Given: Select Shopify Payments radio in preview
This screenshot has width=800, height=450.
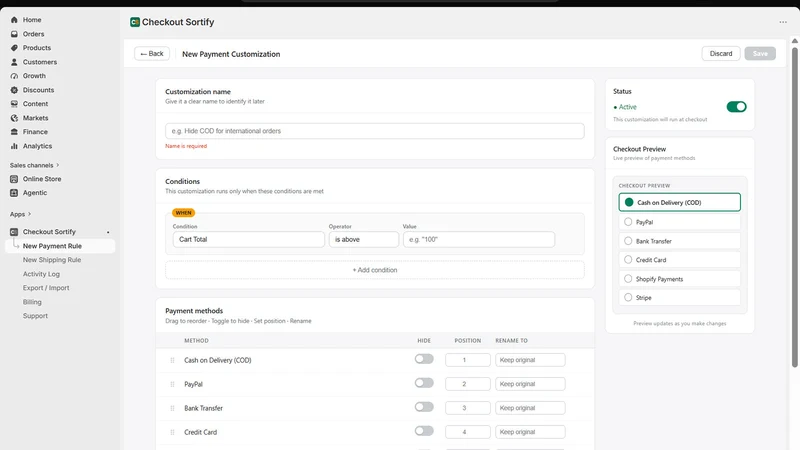Looking at the screenshot, I should point(628,279).
